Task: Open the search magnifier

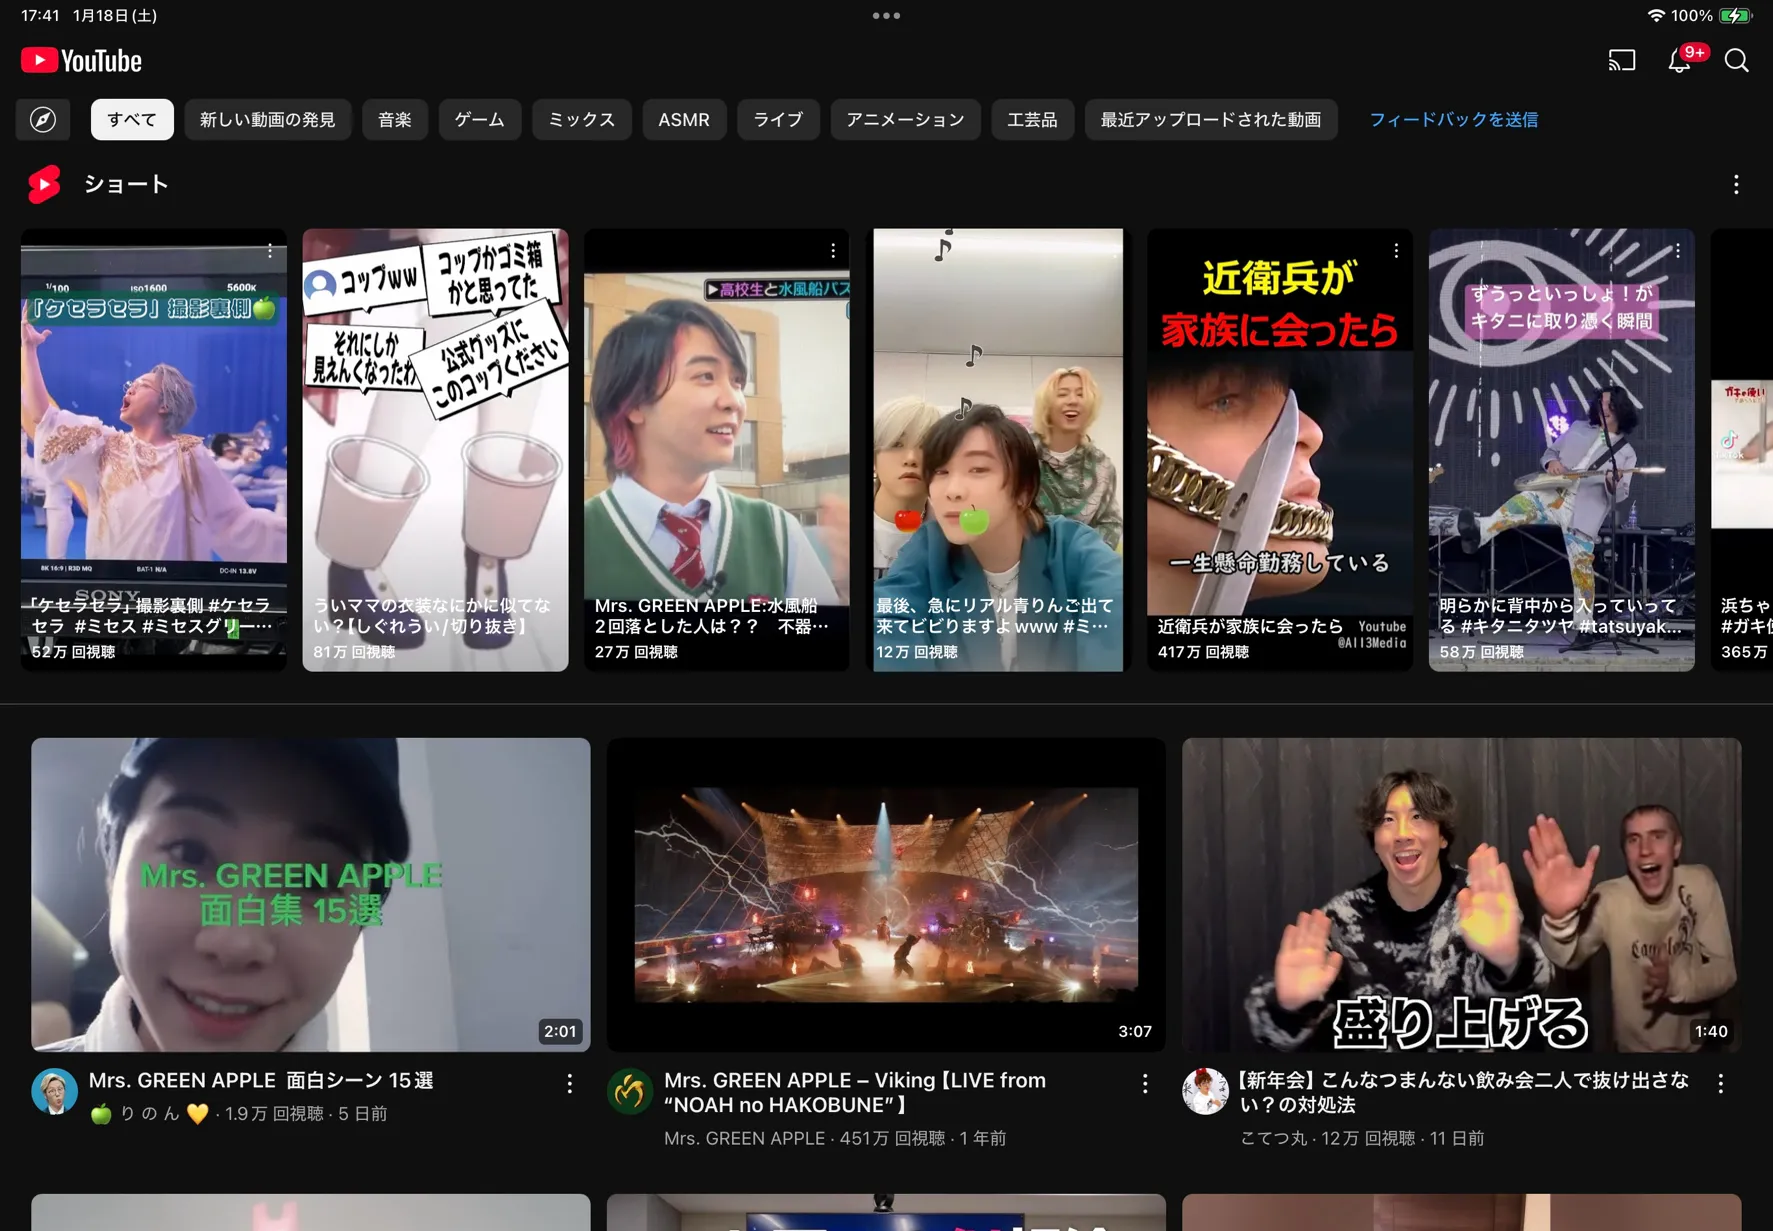Action: pos(1737,61)
